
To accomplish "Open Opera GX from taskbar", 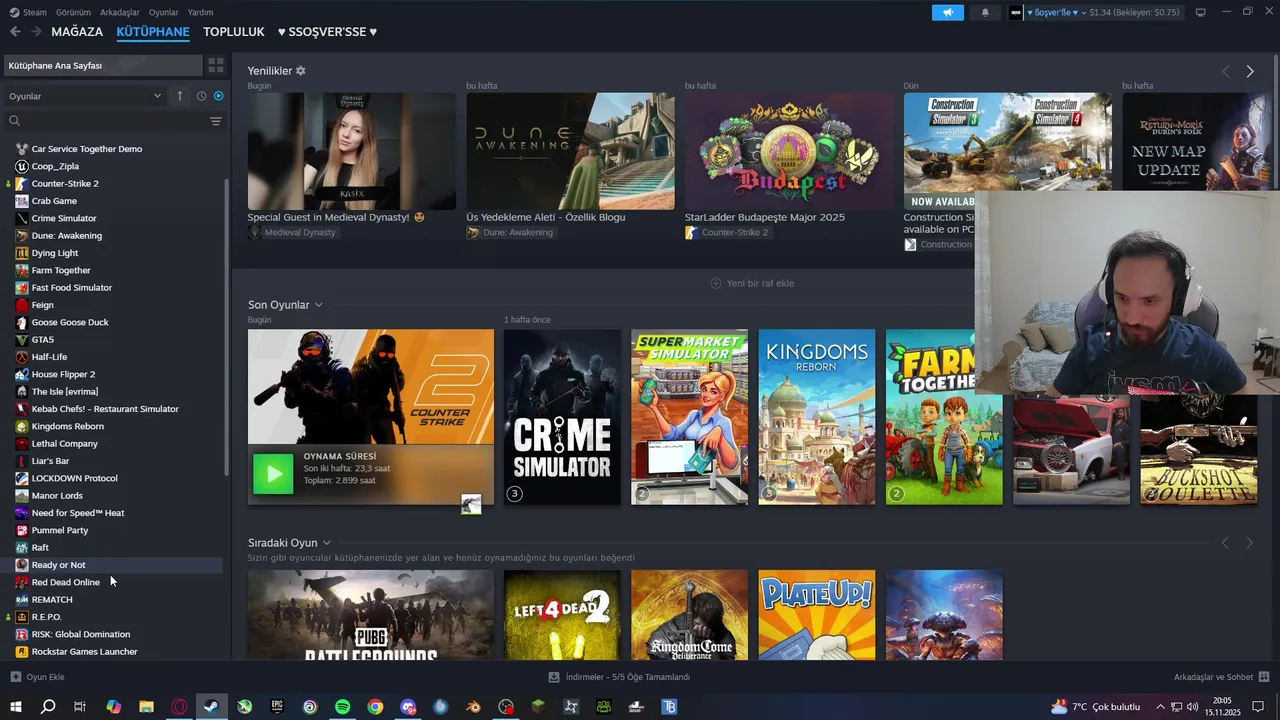I will 179,707.
